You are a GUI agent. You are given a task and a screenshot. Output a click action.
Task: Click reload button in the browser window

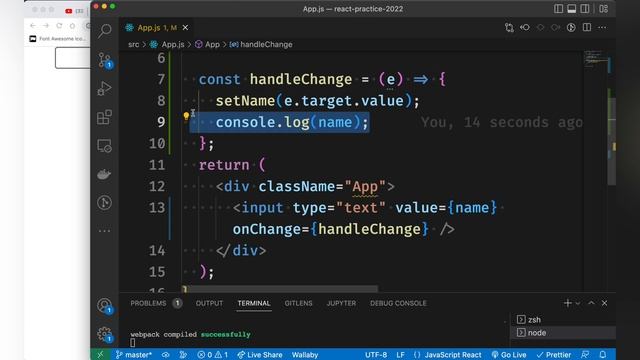tap(59, 26)
